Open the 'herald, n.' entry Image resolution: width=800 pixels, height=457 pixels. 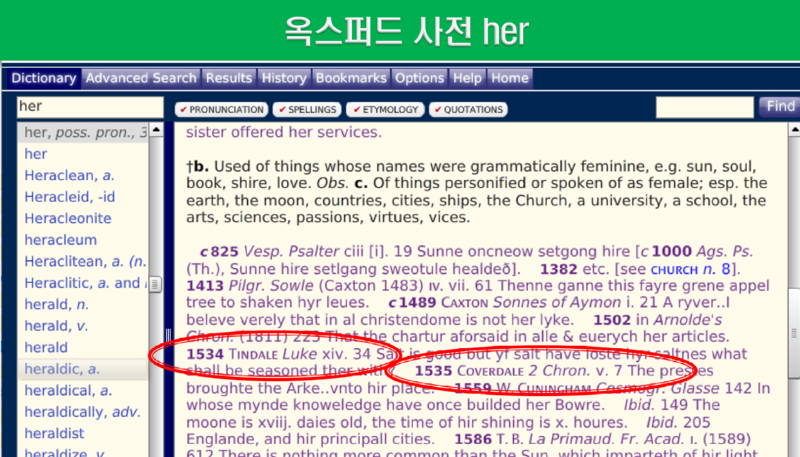coord(57,304)
